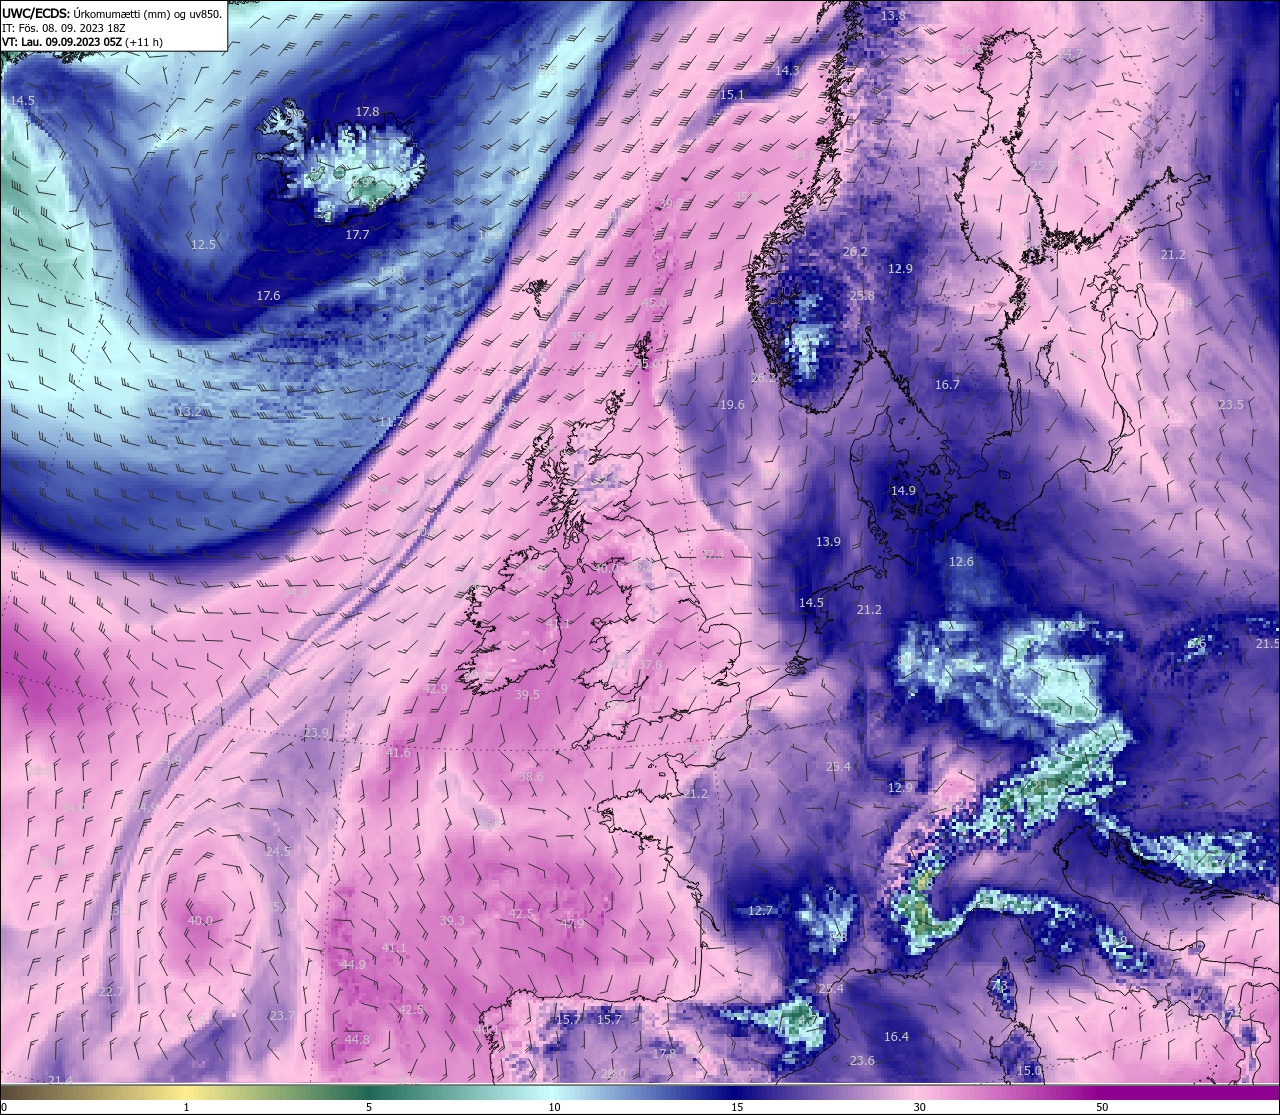The image size is (1280, 1115).
Task: Click the 16.4 value in the Mediterranean
Action: (896, 1037)
